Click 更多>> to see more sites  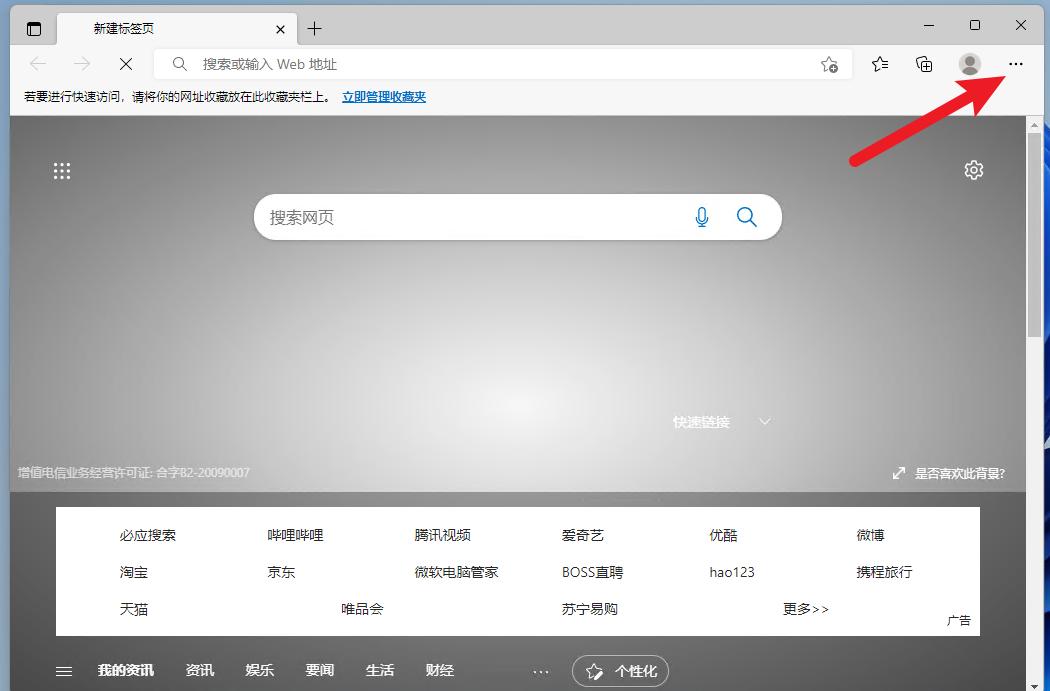click(806, 608)
